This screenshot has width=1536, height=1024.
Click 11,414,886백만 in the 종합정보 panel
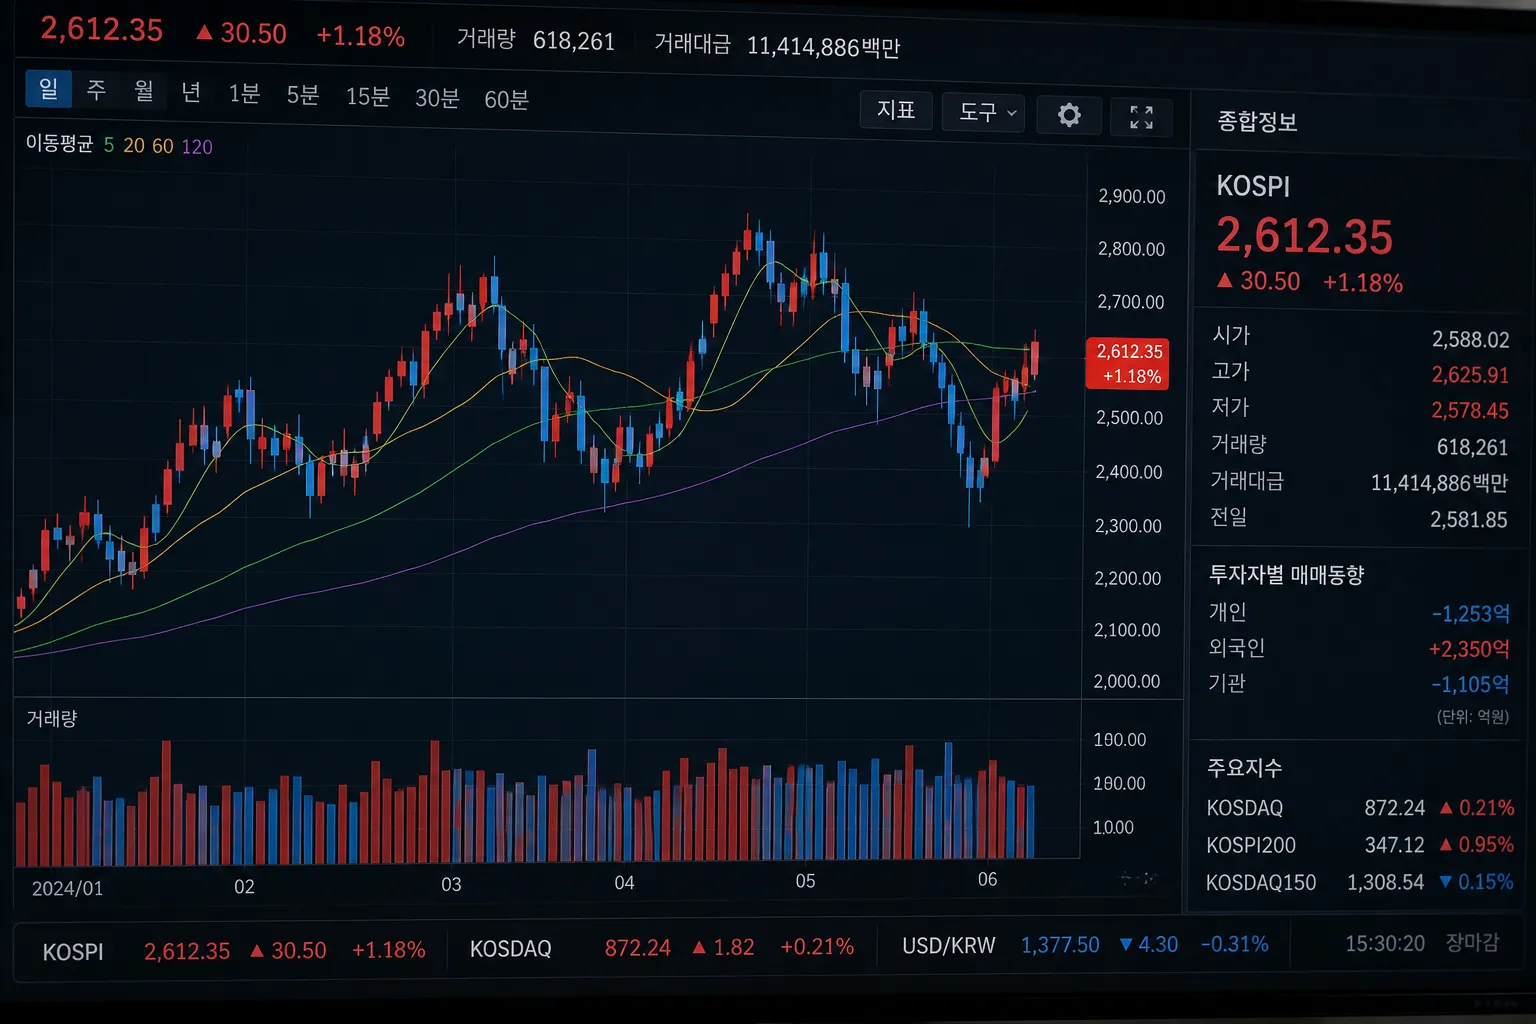pyautogui.click(x=1439, y=483)
